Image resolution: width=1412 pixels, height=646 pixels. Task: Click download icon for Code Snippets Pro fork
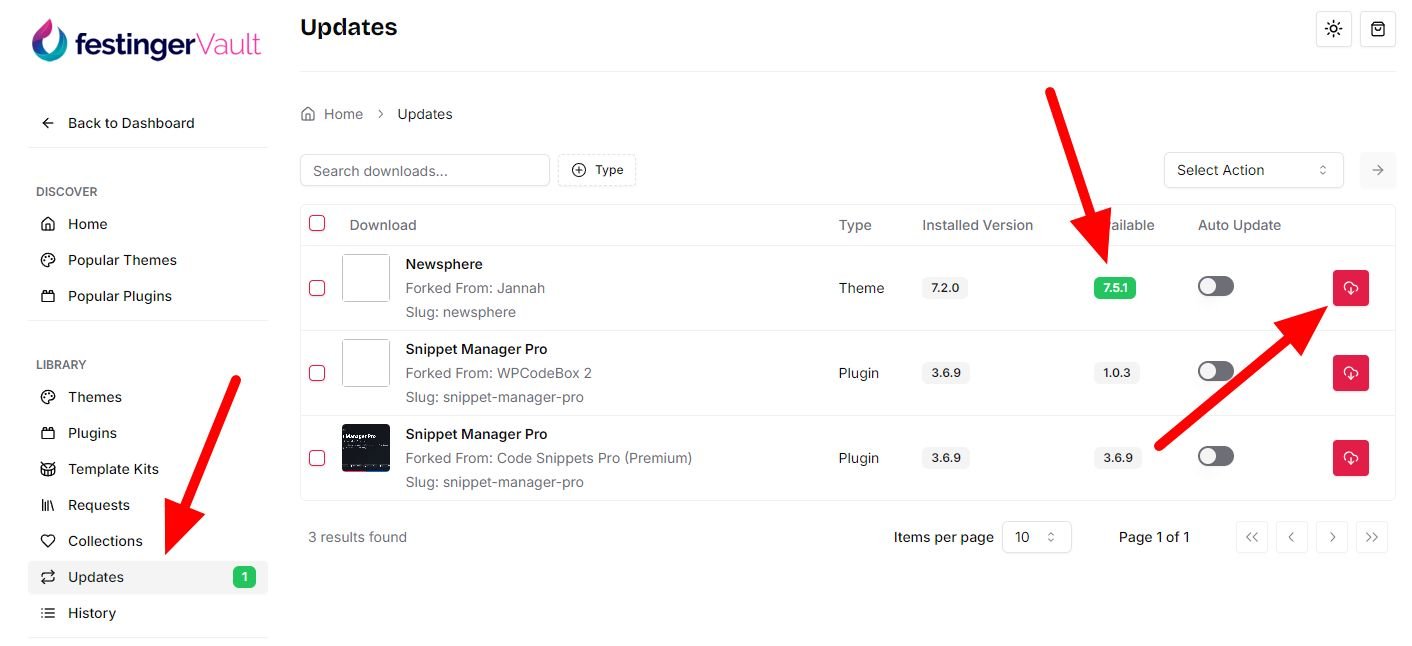1350,458
